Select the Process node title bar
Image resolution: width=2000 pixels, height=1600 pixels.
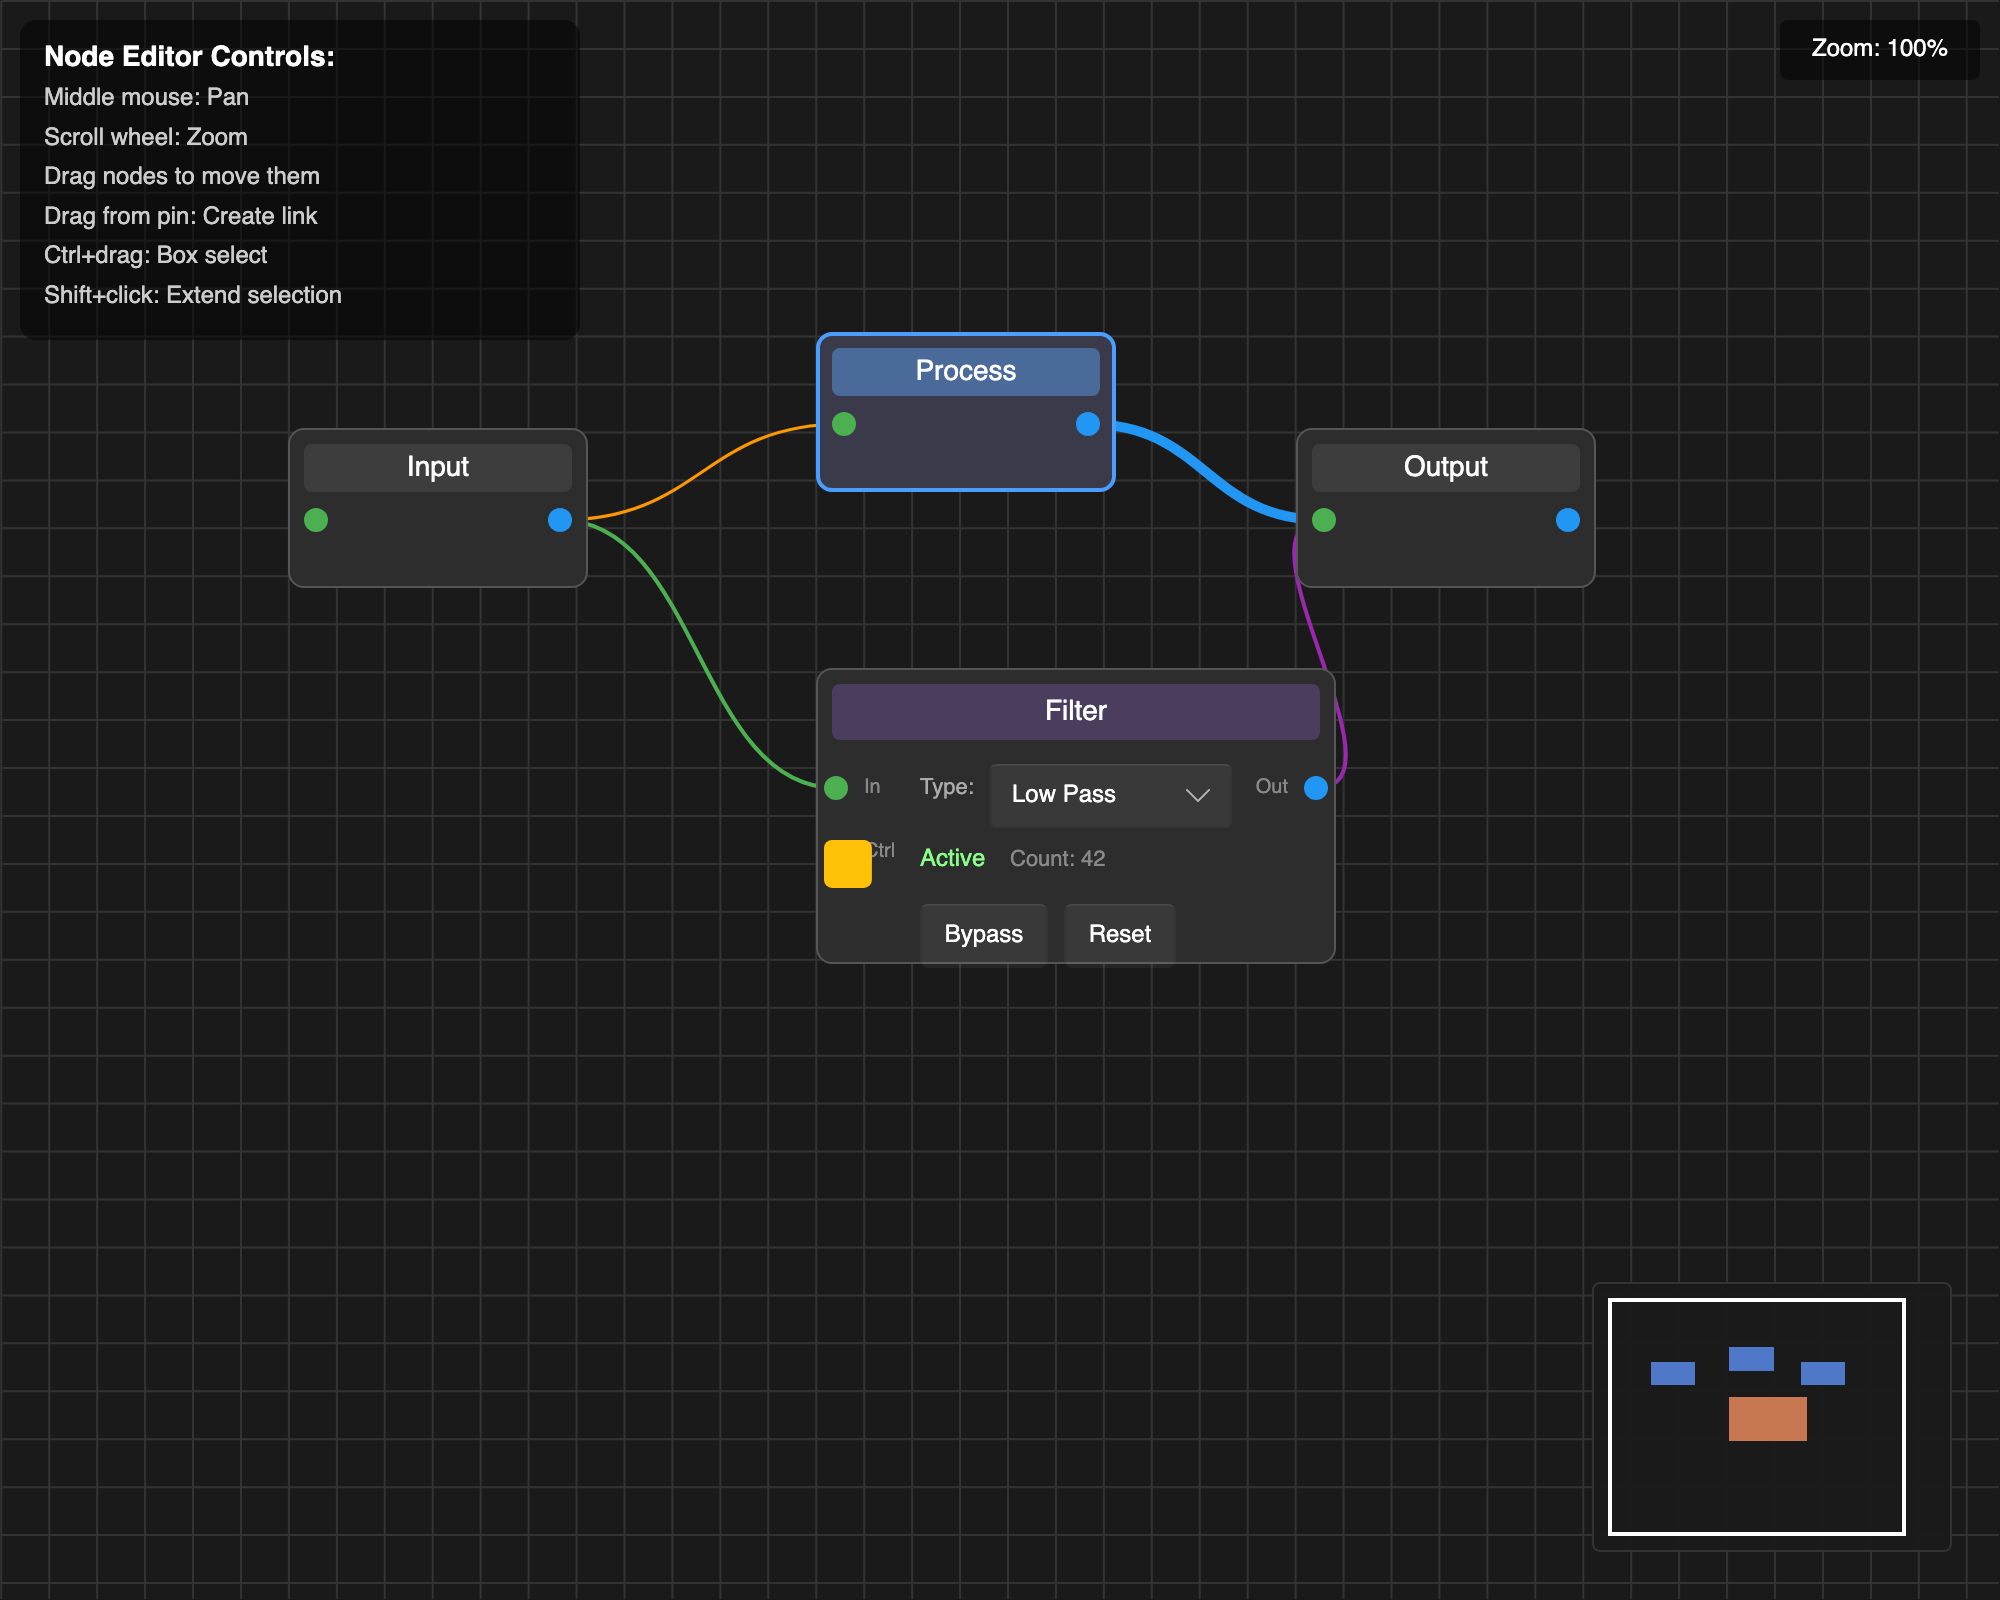click(966, 371)
